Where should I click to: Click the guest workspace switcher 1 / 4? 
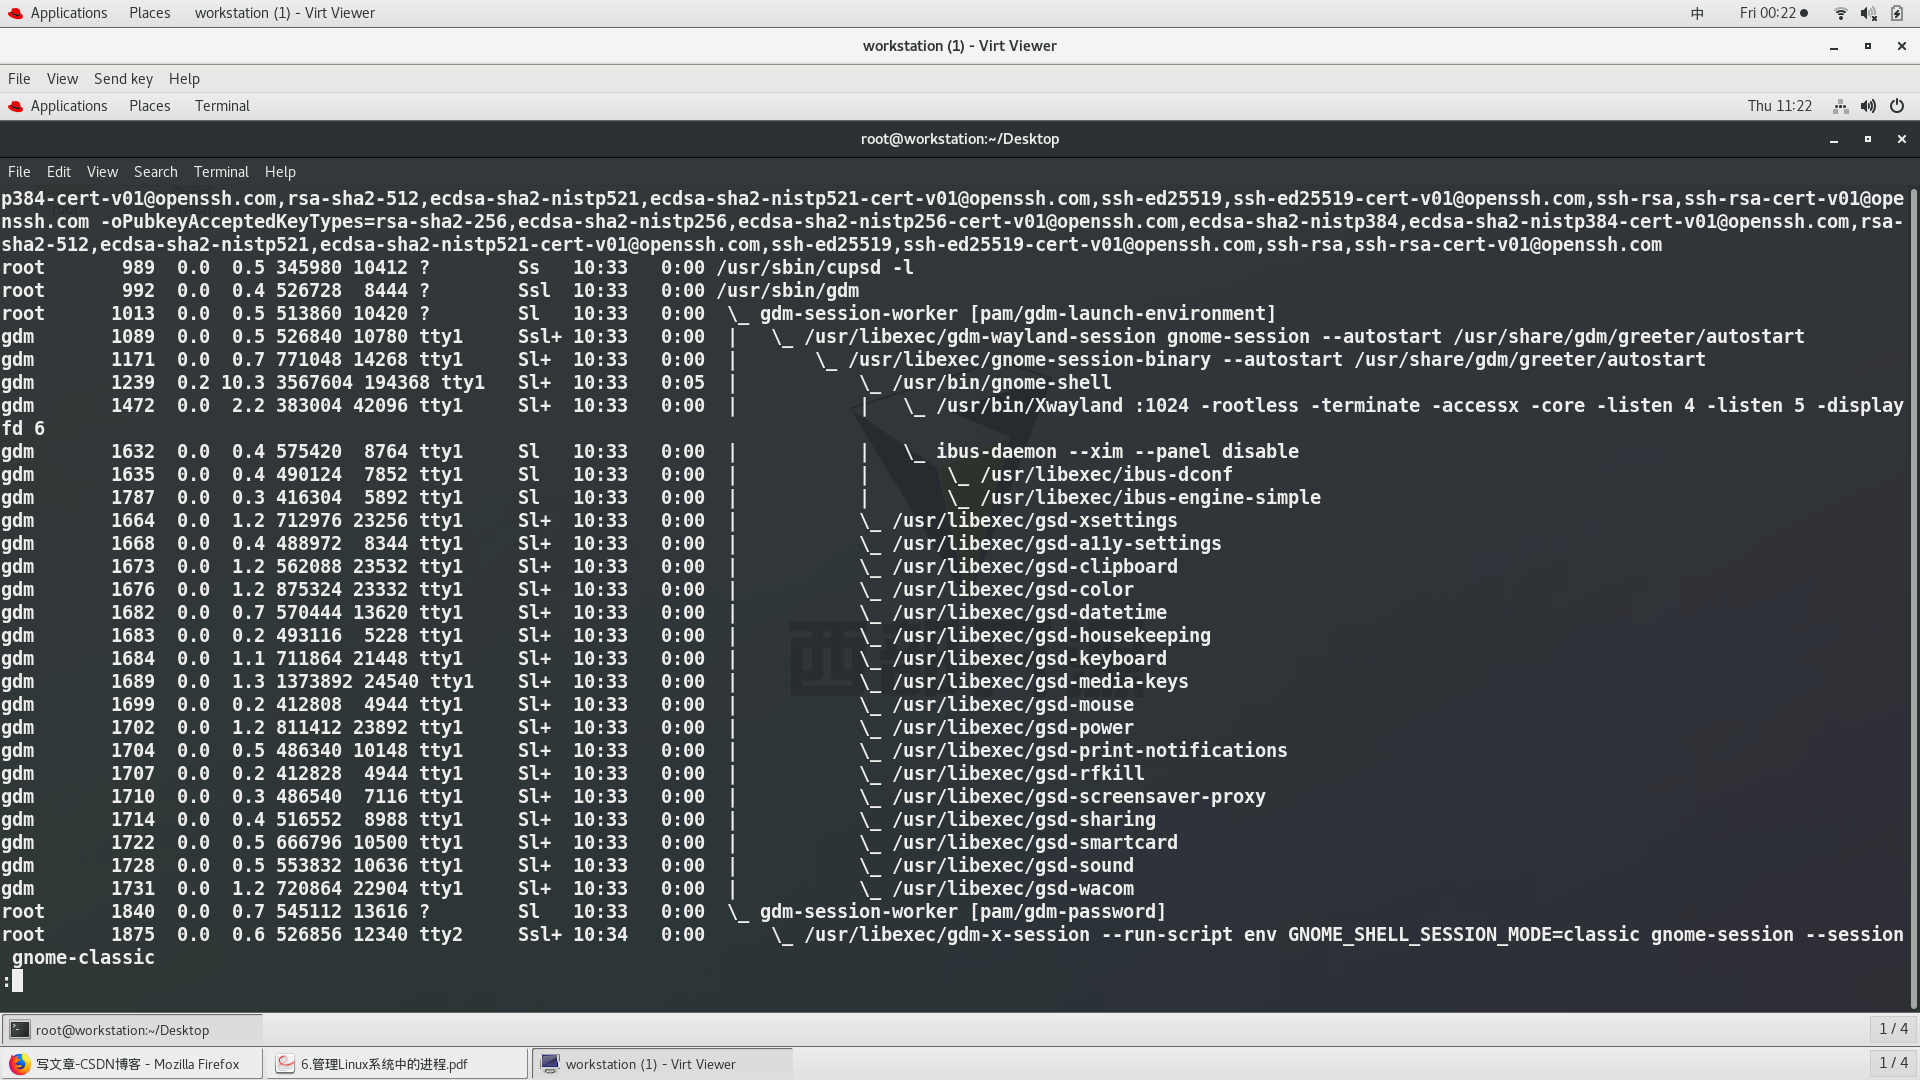pos(1892,1029)
